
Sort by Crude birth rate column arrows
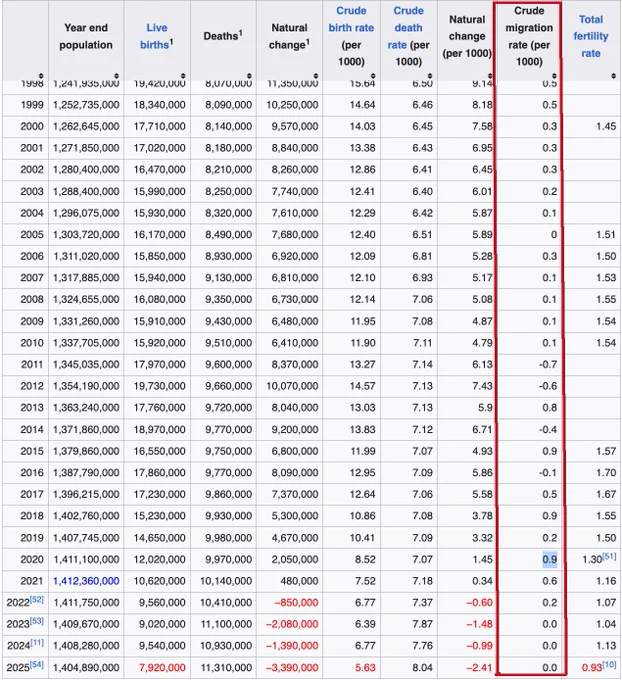(x=373, y=76)
